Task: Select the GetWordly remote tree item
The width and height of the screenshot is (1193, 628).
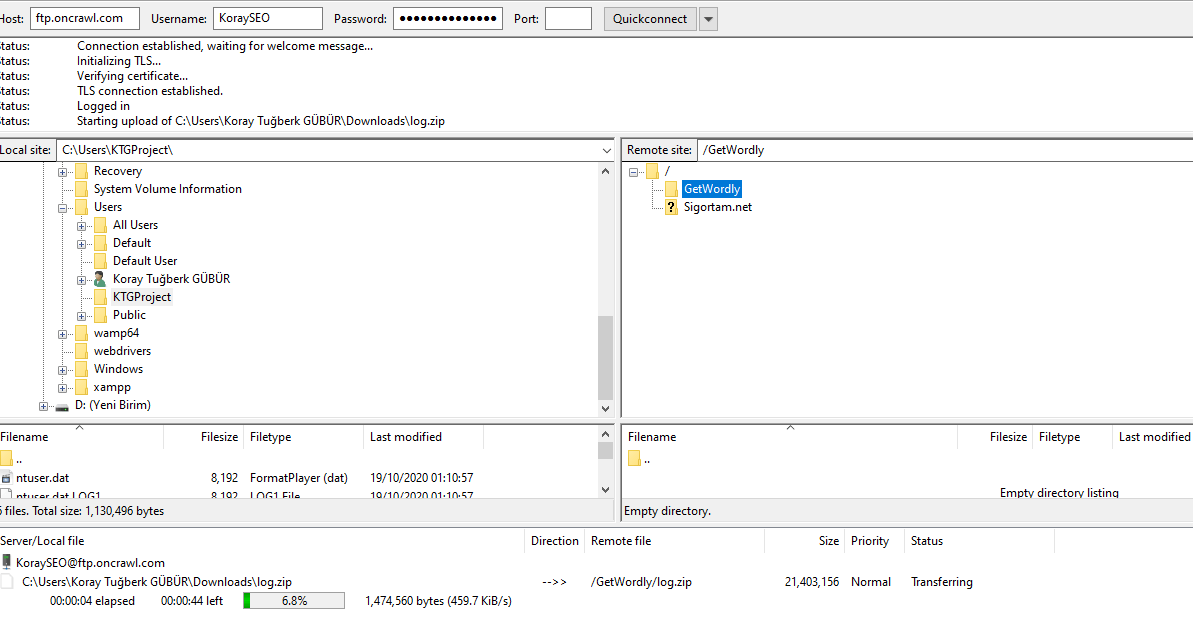Action: [x=711, y=189]
